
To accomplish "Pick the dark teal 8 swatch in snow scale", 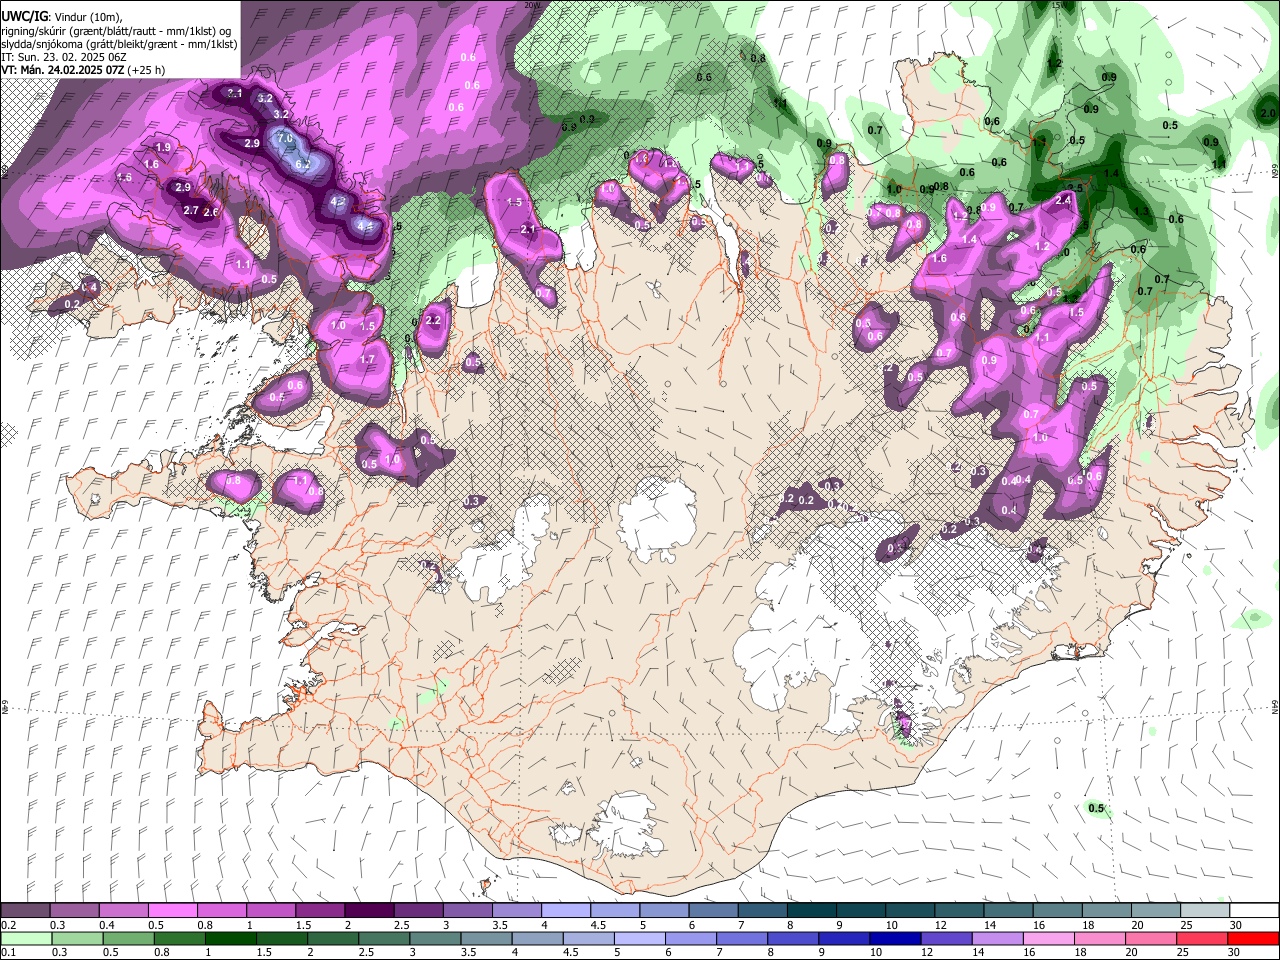I will [x=812, y=911].
